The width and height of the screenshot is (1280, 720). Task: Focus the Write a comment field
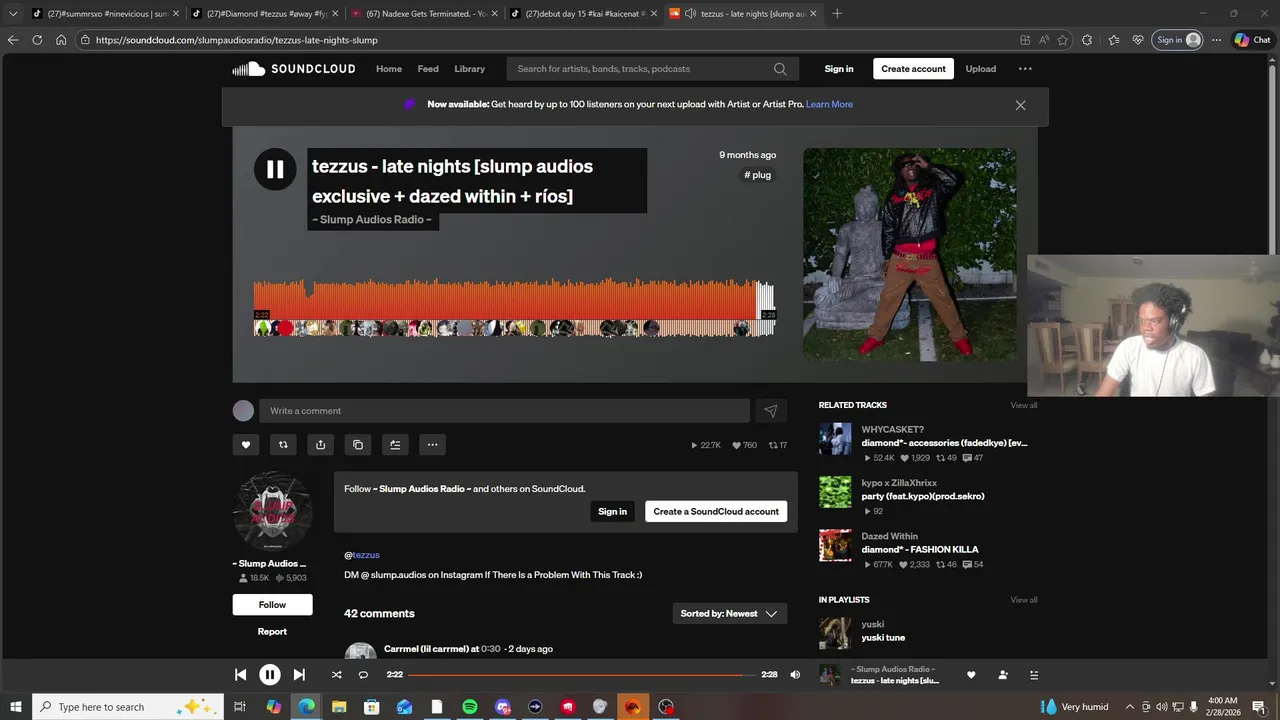point(504,411)
